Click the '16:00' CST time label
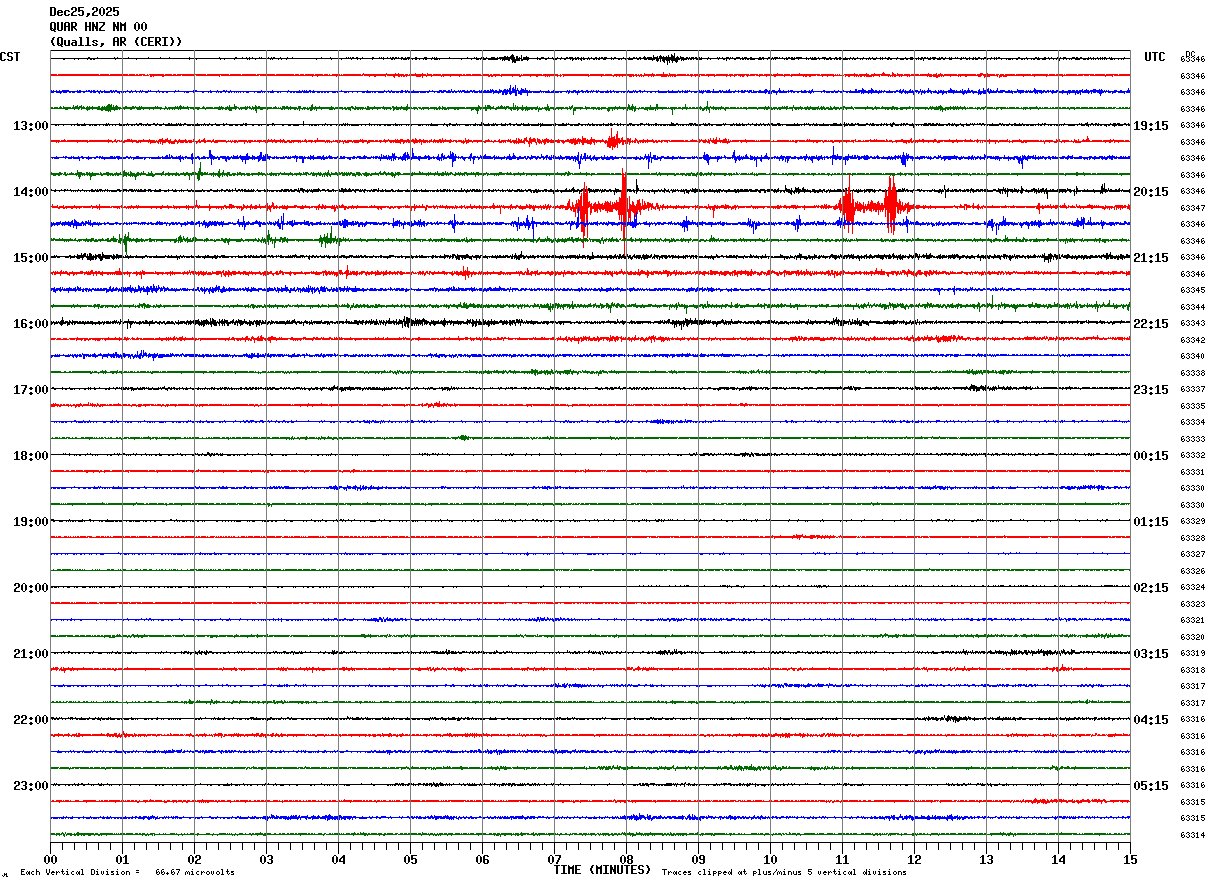1210x886 pixels. (x=30, y=324)
